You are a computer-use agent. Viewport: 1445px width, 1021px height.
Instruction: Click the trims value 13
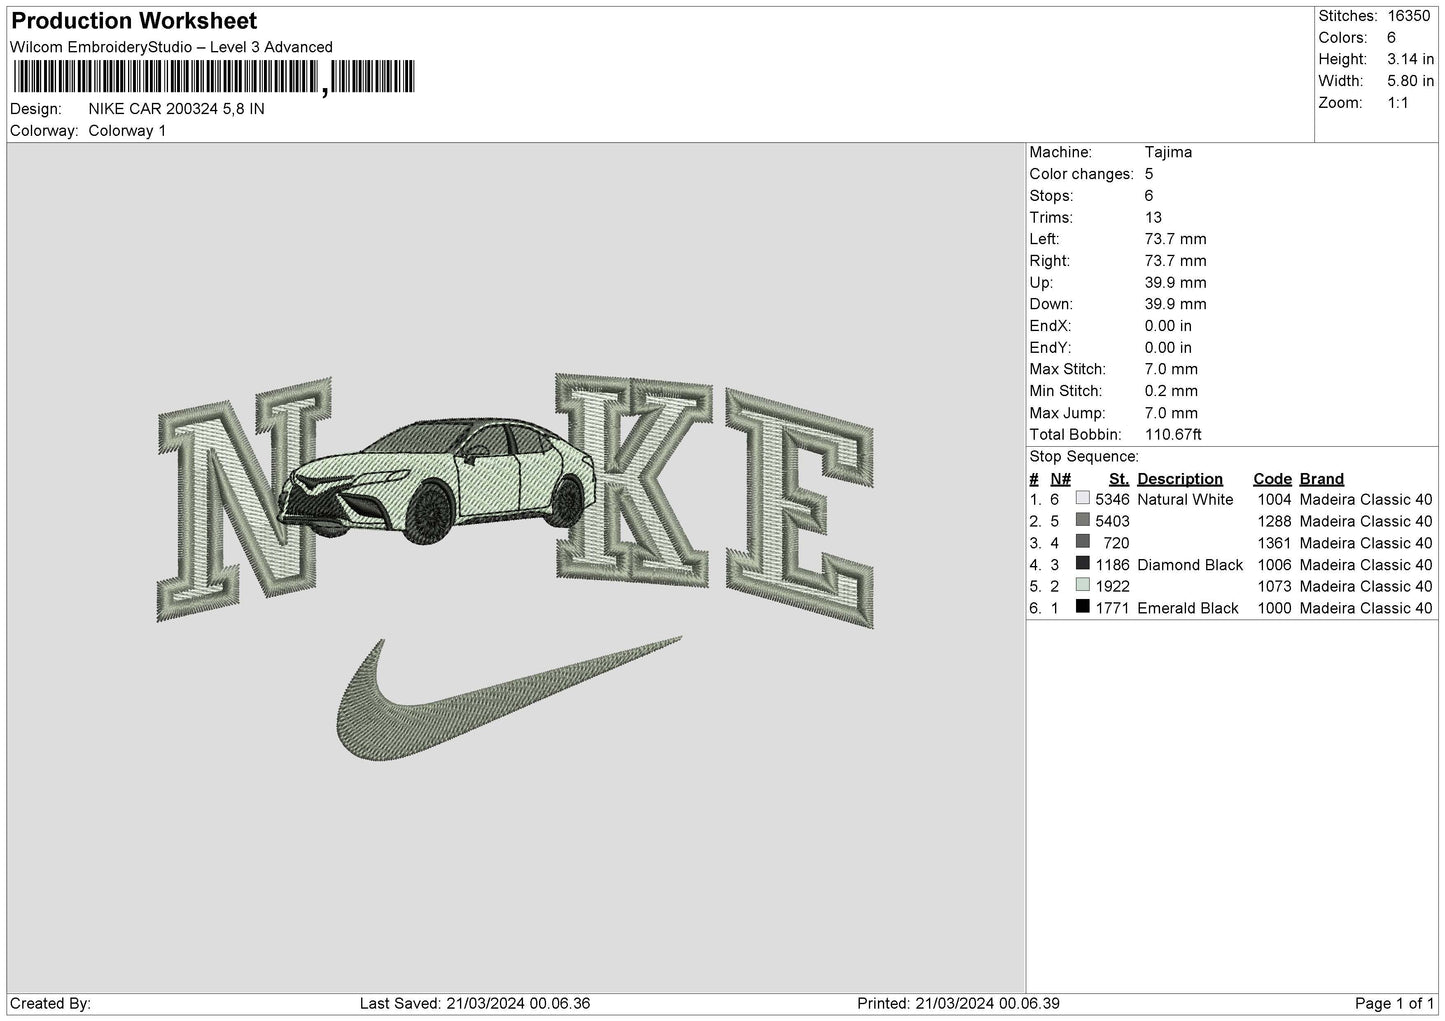(x=1153, y=217)
